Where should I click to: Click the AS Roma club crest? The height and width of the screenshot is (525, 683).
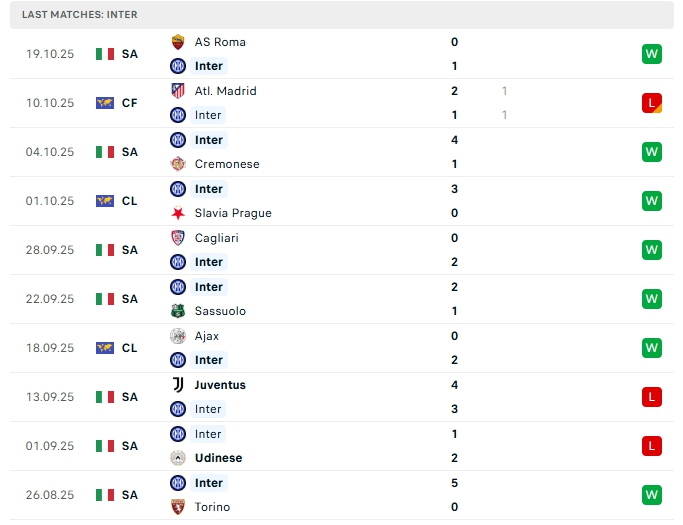pyautogui.click(x=178, y=42)
